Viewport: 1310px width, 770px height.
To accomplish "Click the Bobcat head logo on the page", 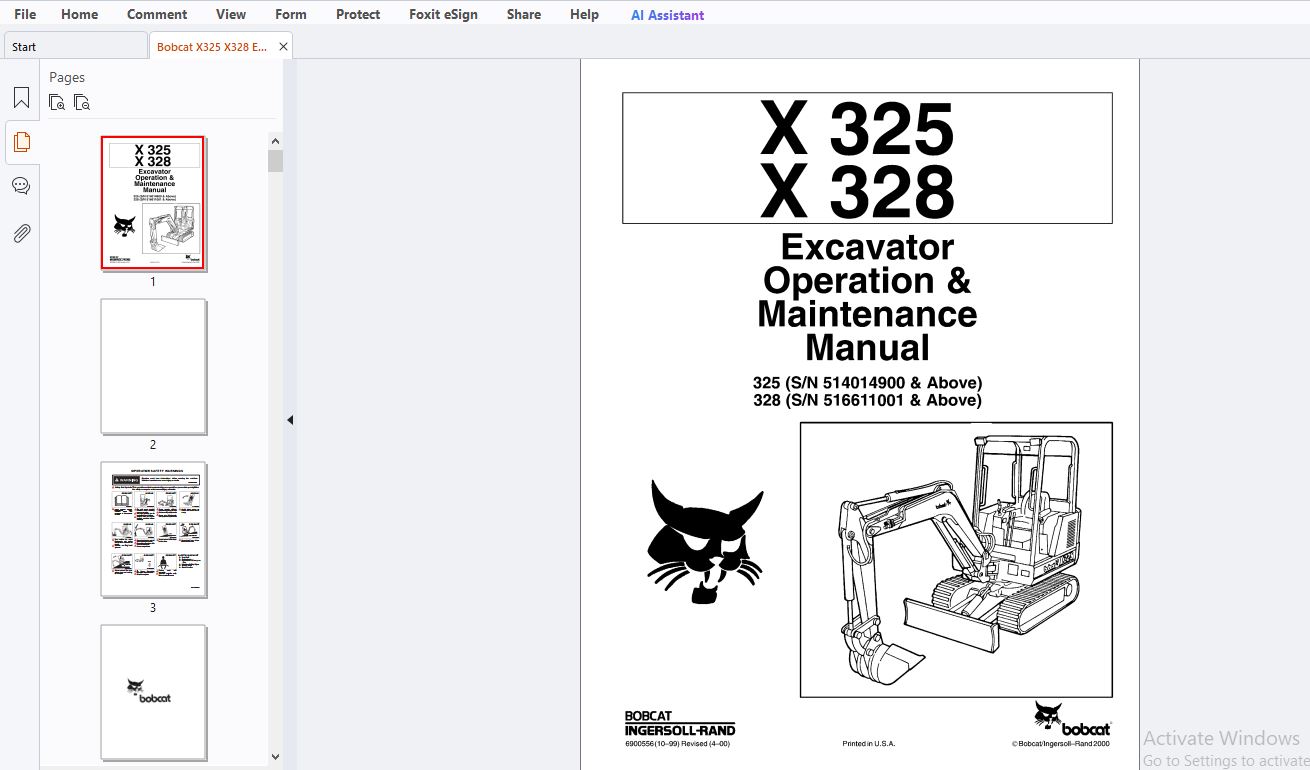I will [x=705, y=541].
